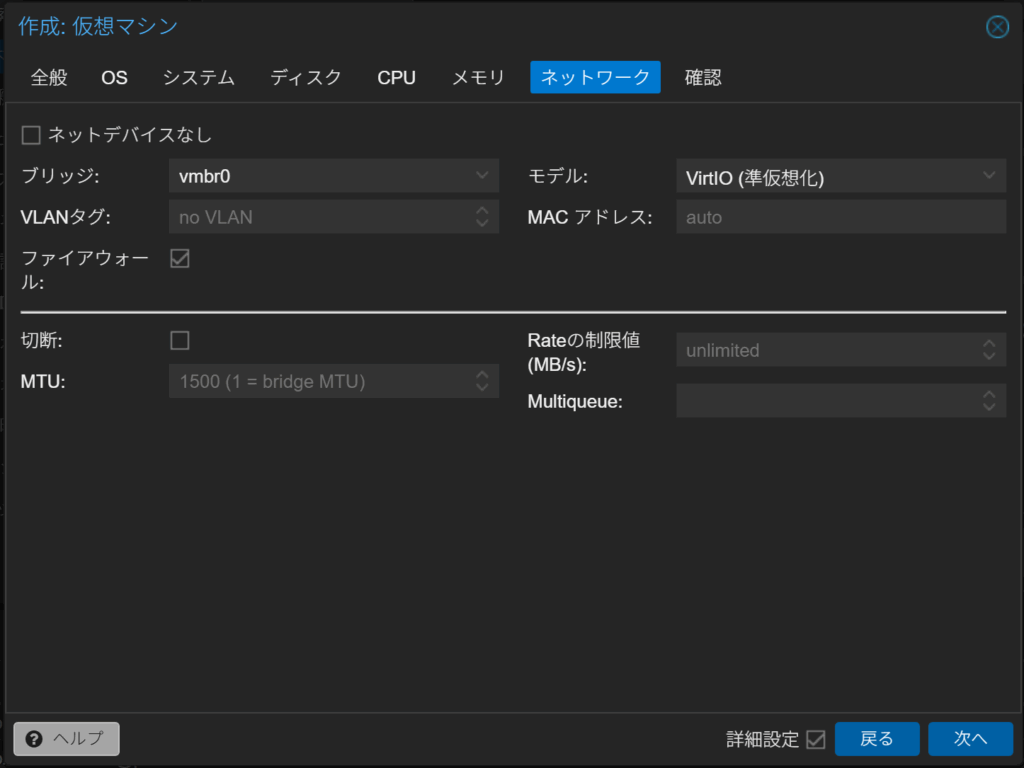Close the 作成: 仮想マシン dialog
Viewport: 1024px width, 768px height.
(x=997, y=27)
